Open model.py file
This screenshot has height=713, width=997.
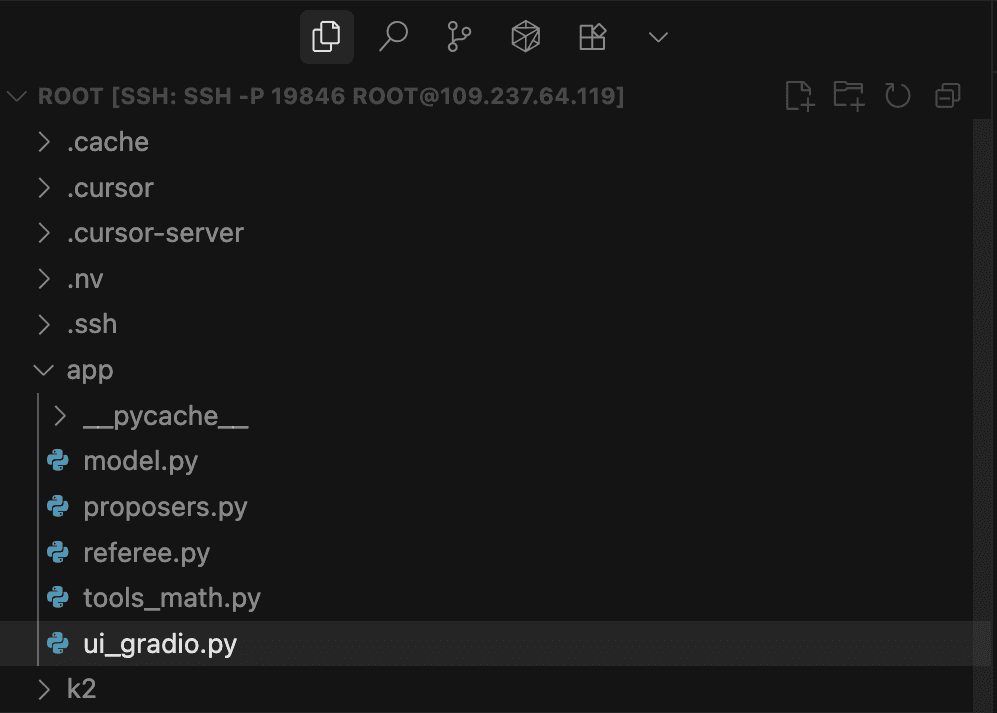click(140, 461)
